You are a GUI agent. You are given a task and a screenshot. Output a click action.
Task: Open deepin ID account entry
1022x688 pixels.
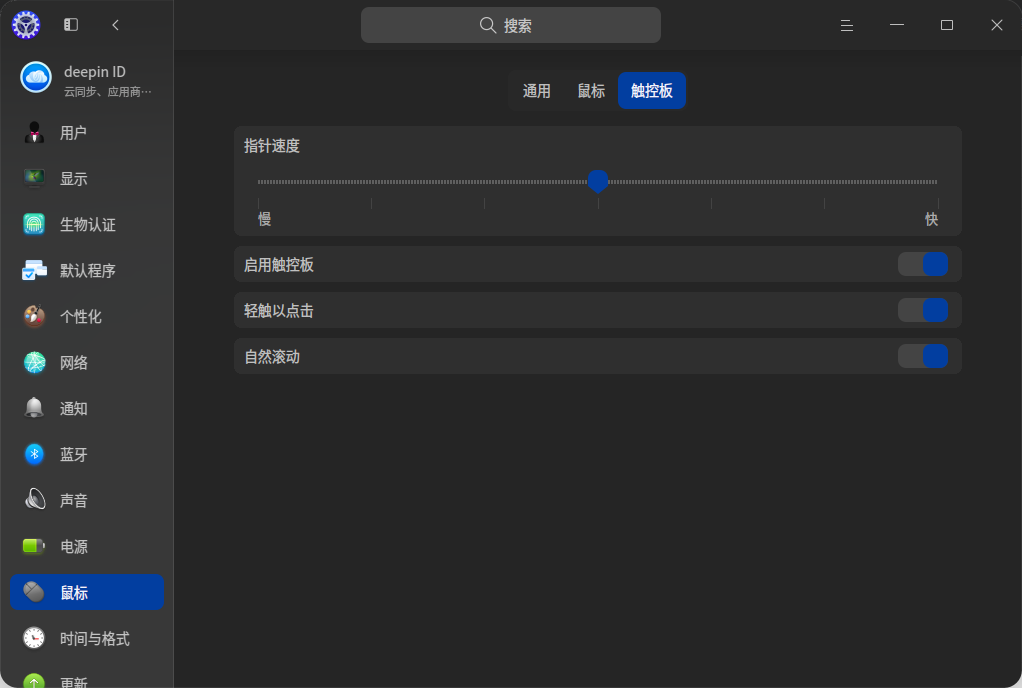tap(87, 79)
